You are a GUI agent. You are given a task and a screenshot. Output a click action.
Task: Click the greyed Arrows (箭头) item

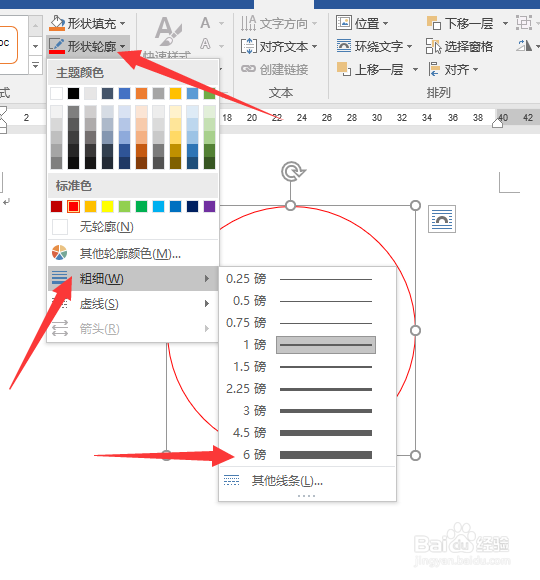(133, 328)
